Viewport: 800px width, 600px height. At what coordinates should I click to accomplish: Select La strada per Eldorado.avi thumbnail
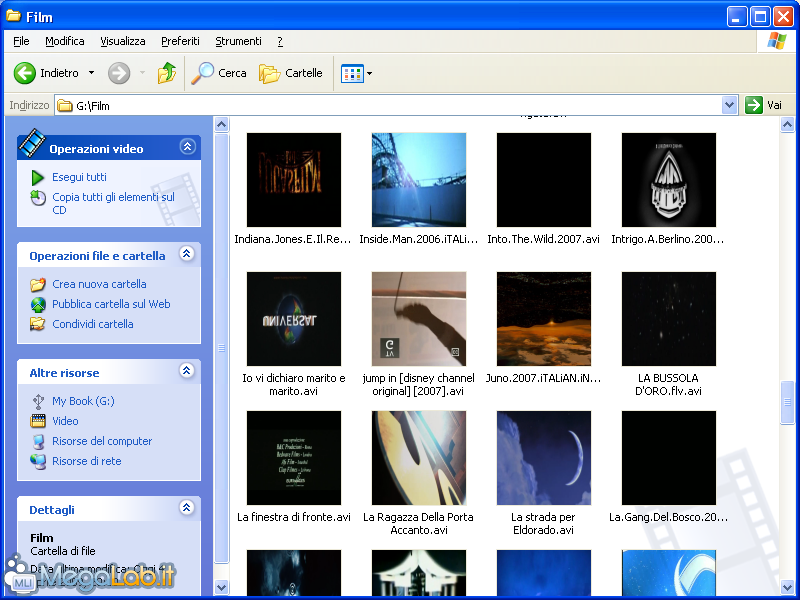click(x=544, y=458)
